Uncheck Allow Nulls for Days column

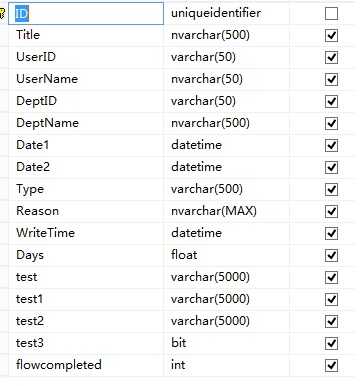point(331,256)
